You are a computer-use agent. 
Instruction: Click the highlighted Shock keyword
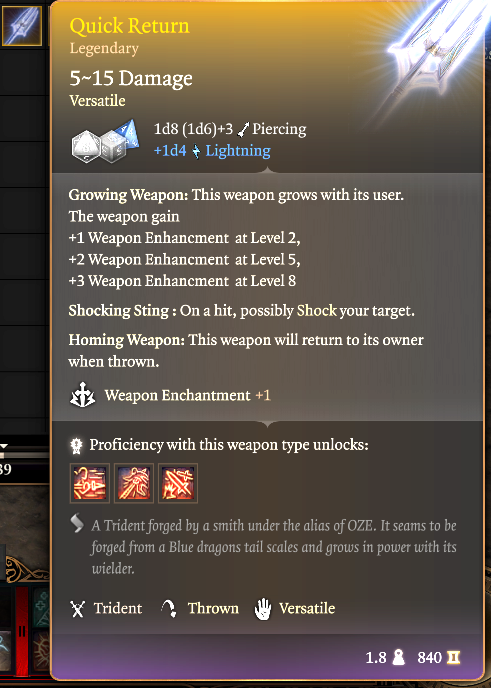tap(317, 311)
